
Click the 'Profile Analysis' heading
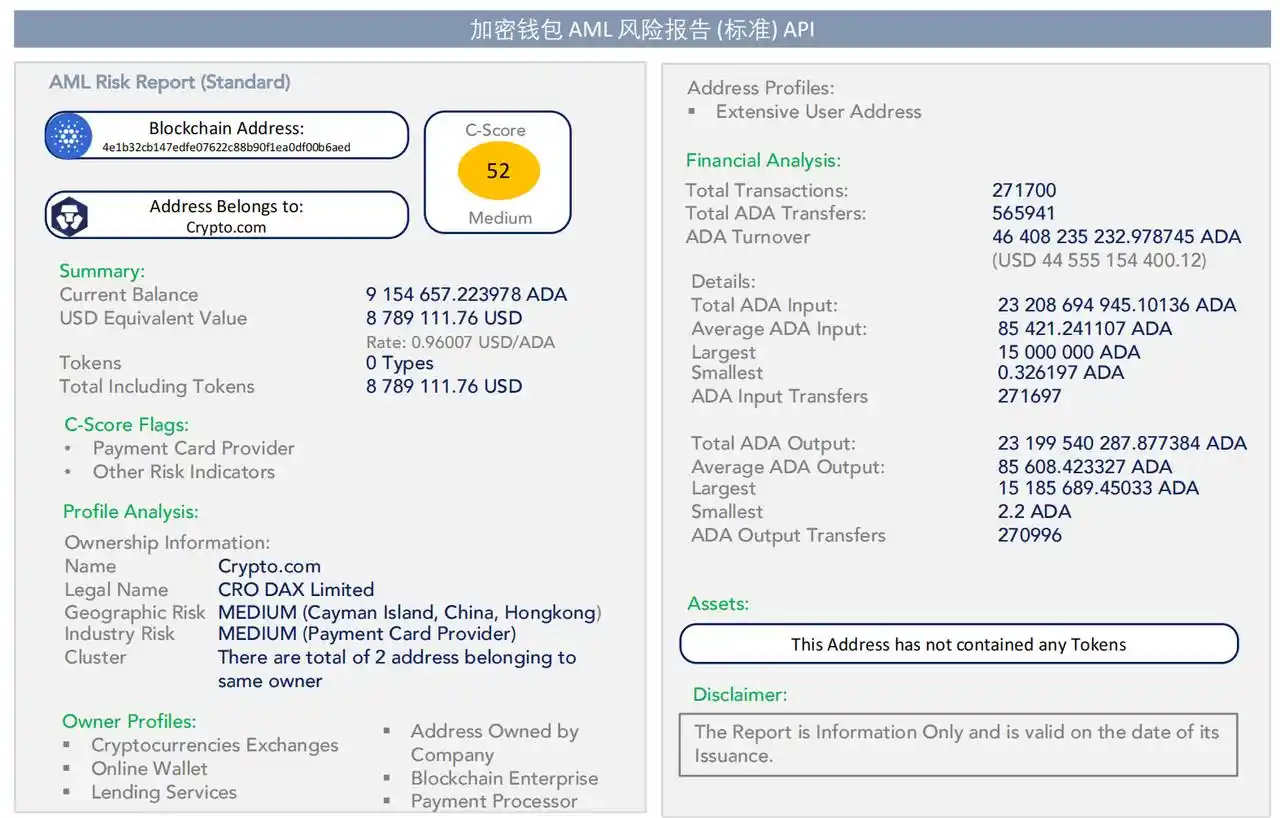point(130,511)
